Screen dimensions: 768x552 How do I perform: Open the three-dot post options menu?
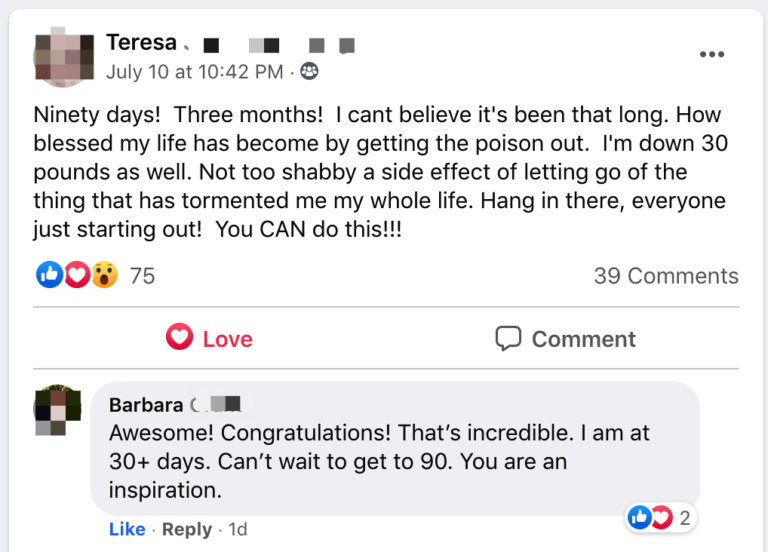tap(711, 54)
